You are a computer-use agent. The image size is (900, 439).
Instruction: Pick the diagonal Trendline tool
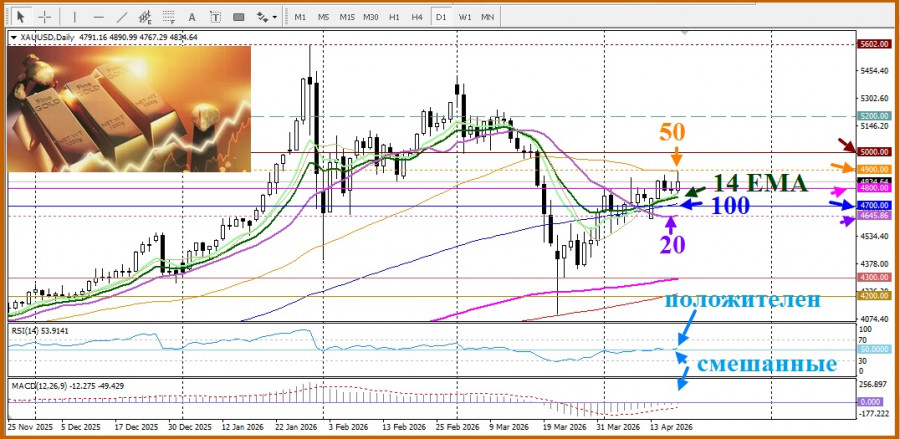[x=122, y=17]
